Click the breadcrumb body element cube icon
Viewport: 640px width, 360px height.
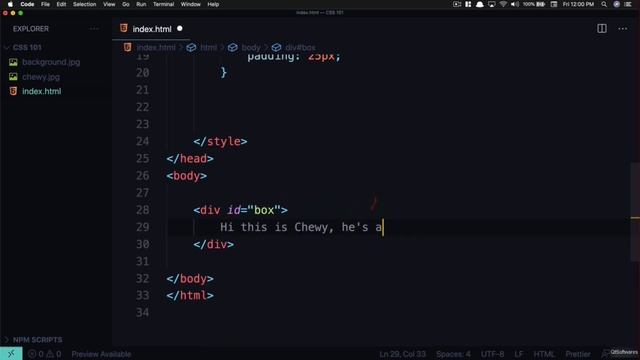coord(233,47)
